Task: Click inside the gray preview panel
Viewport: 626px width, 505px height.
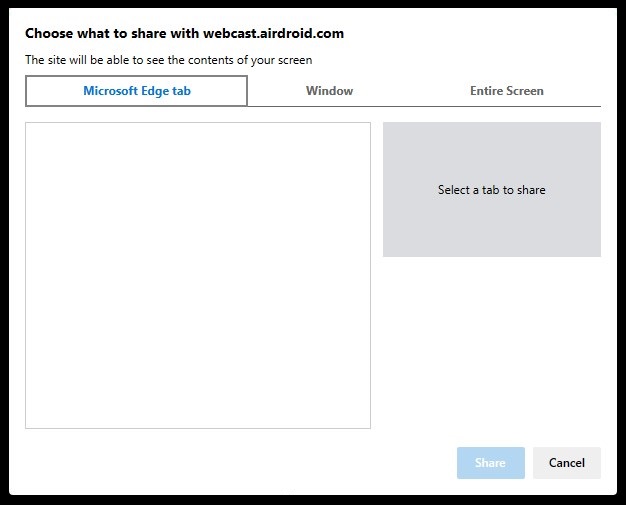Action: click(x=492, y=190)
